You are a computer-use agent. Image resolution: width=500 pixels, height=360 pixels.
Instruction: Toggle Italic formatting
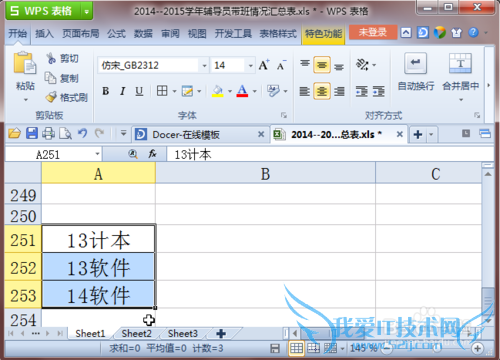pos(123,91)
